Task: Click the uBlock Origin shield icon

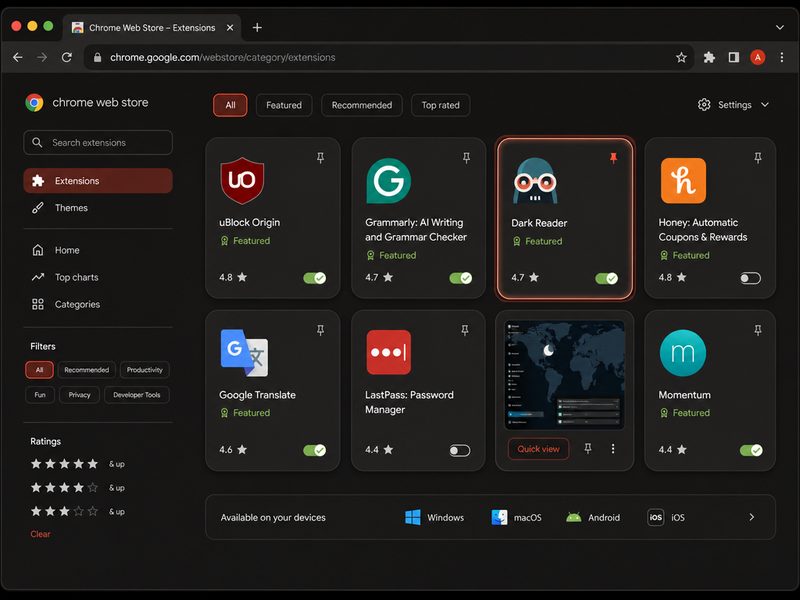Action: point(242,181)
